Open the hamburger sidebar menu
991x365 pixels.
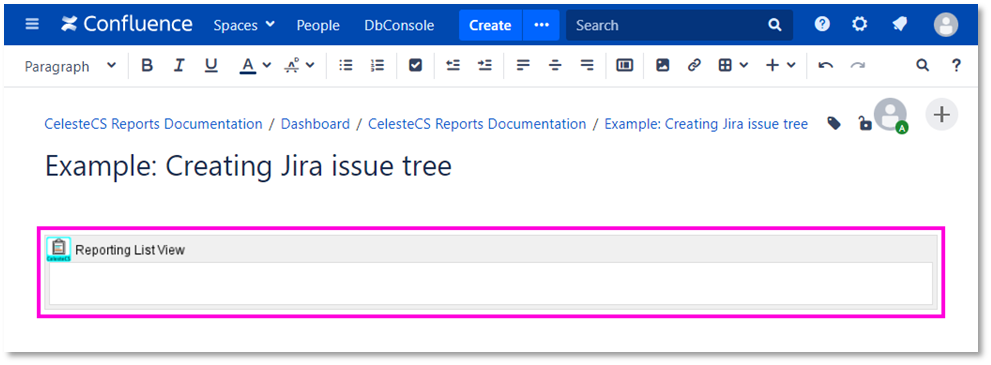tap(32, 25)
